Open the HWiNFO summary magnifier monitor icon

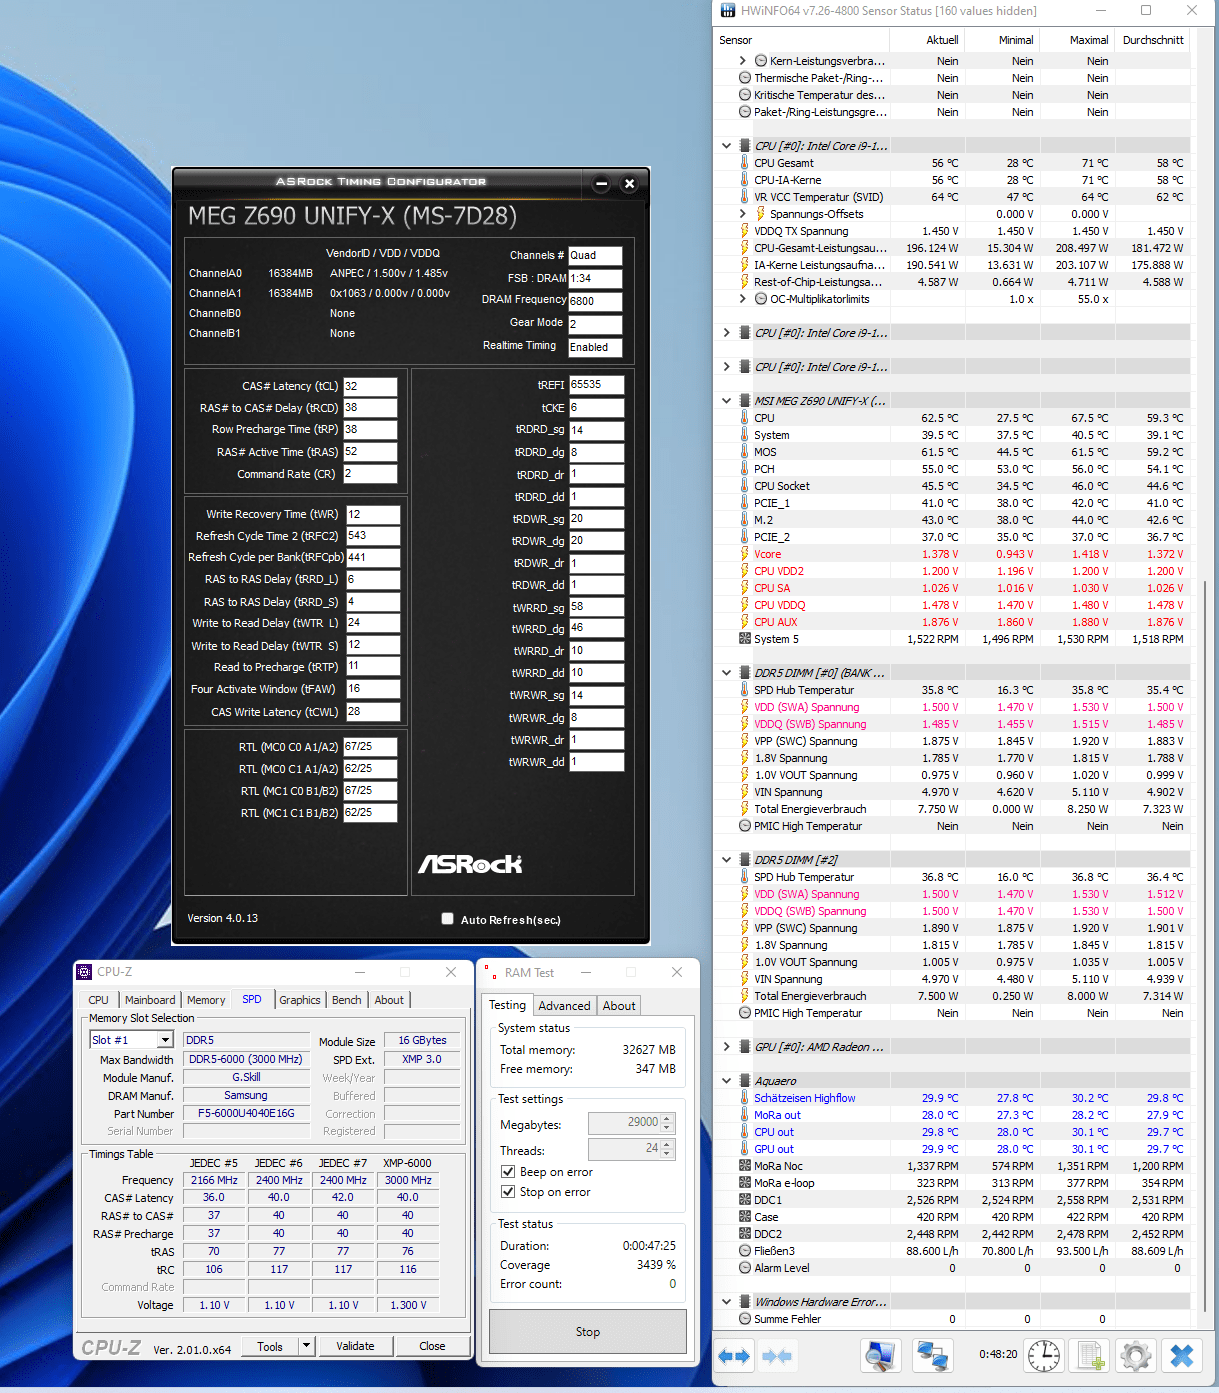pyautogui.click(x=881, y=1356)
